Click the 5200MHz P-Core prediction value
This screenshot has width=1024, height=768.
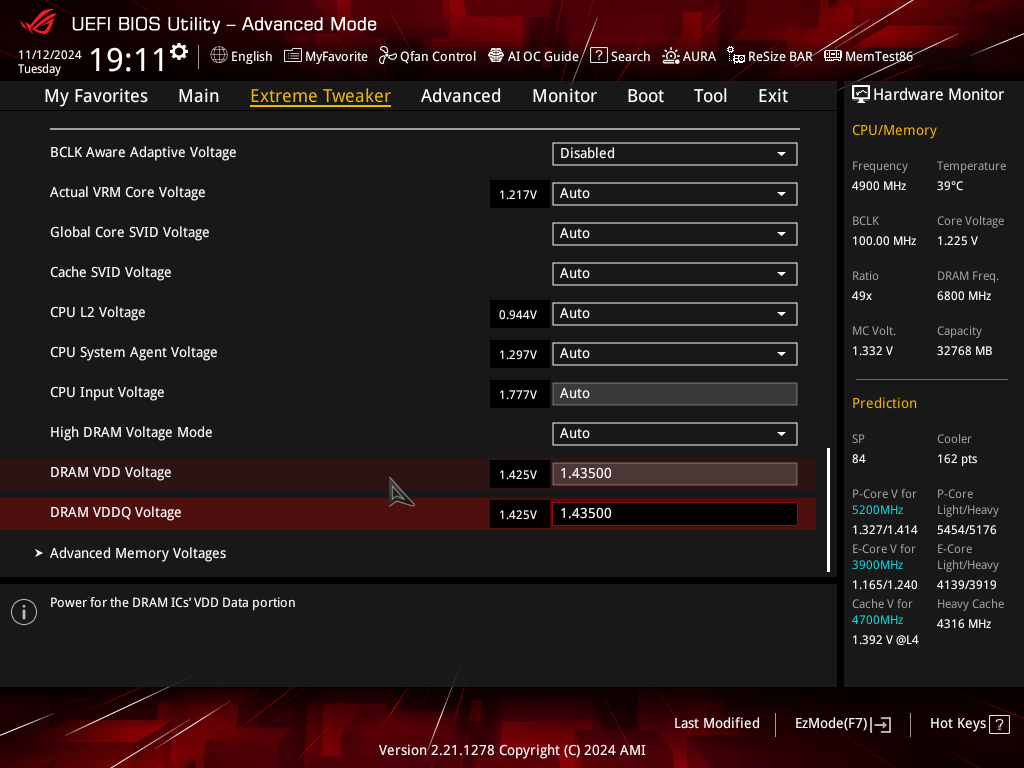[x=878, y=510]
